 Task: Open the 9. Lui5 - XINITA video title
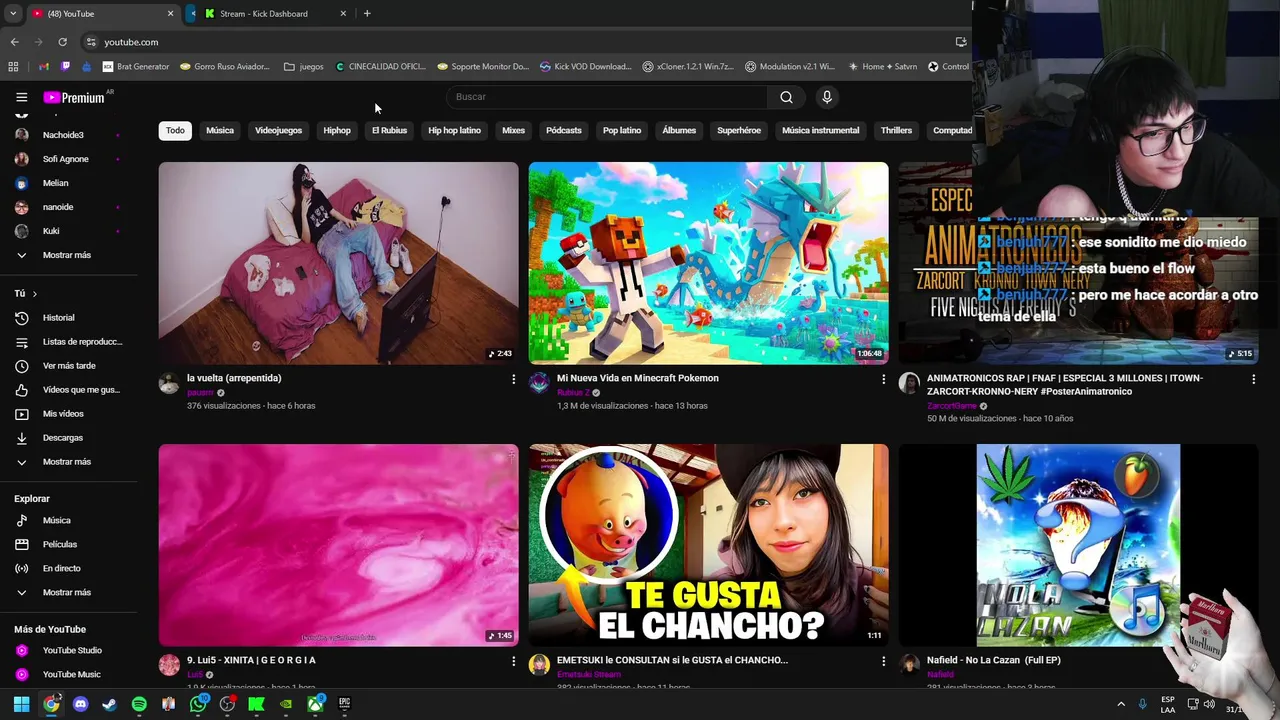click(x=251, y=660)
